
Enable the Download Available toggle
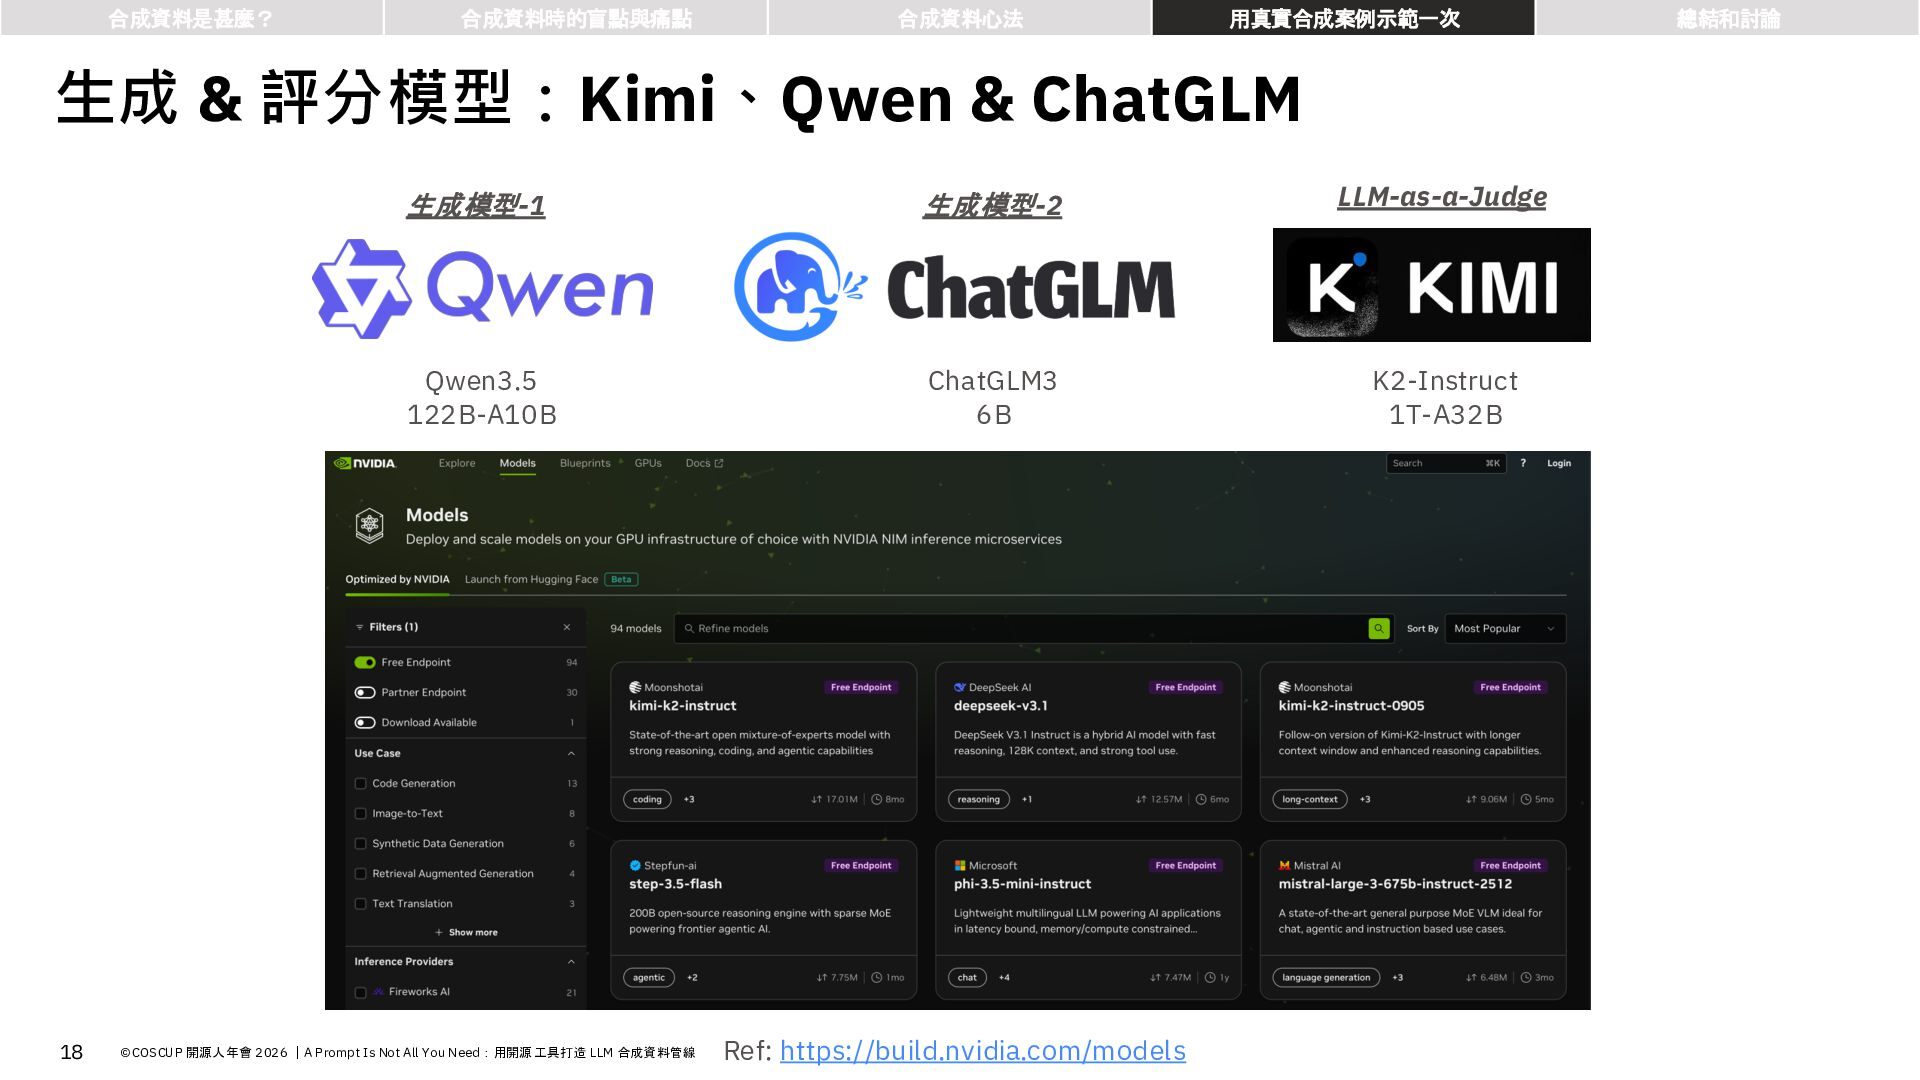365,722
